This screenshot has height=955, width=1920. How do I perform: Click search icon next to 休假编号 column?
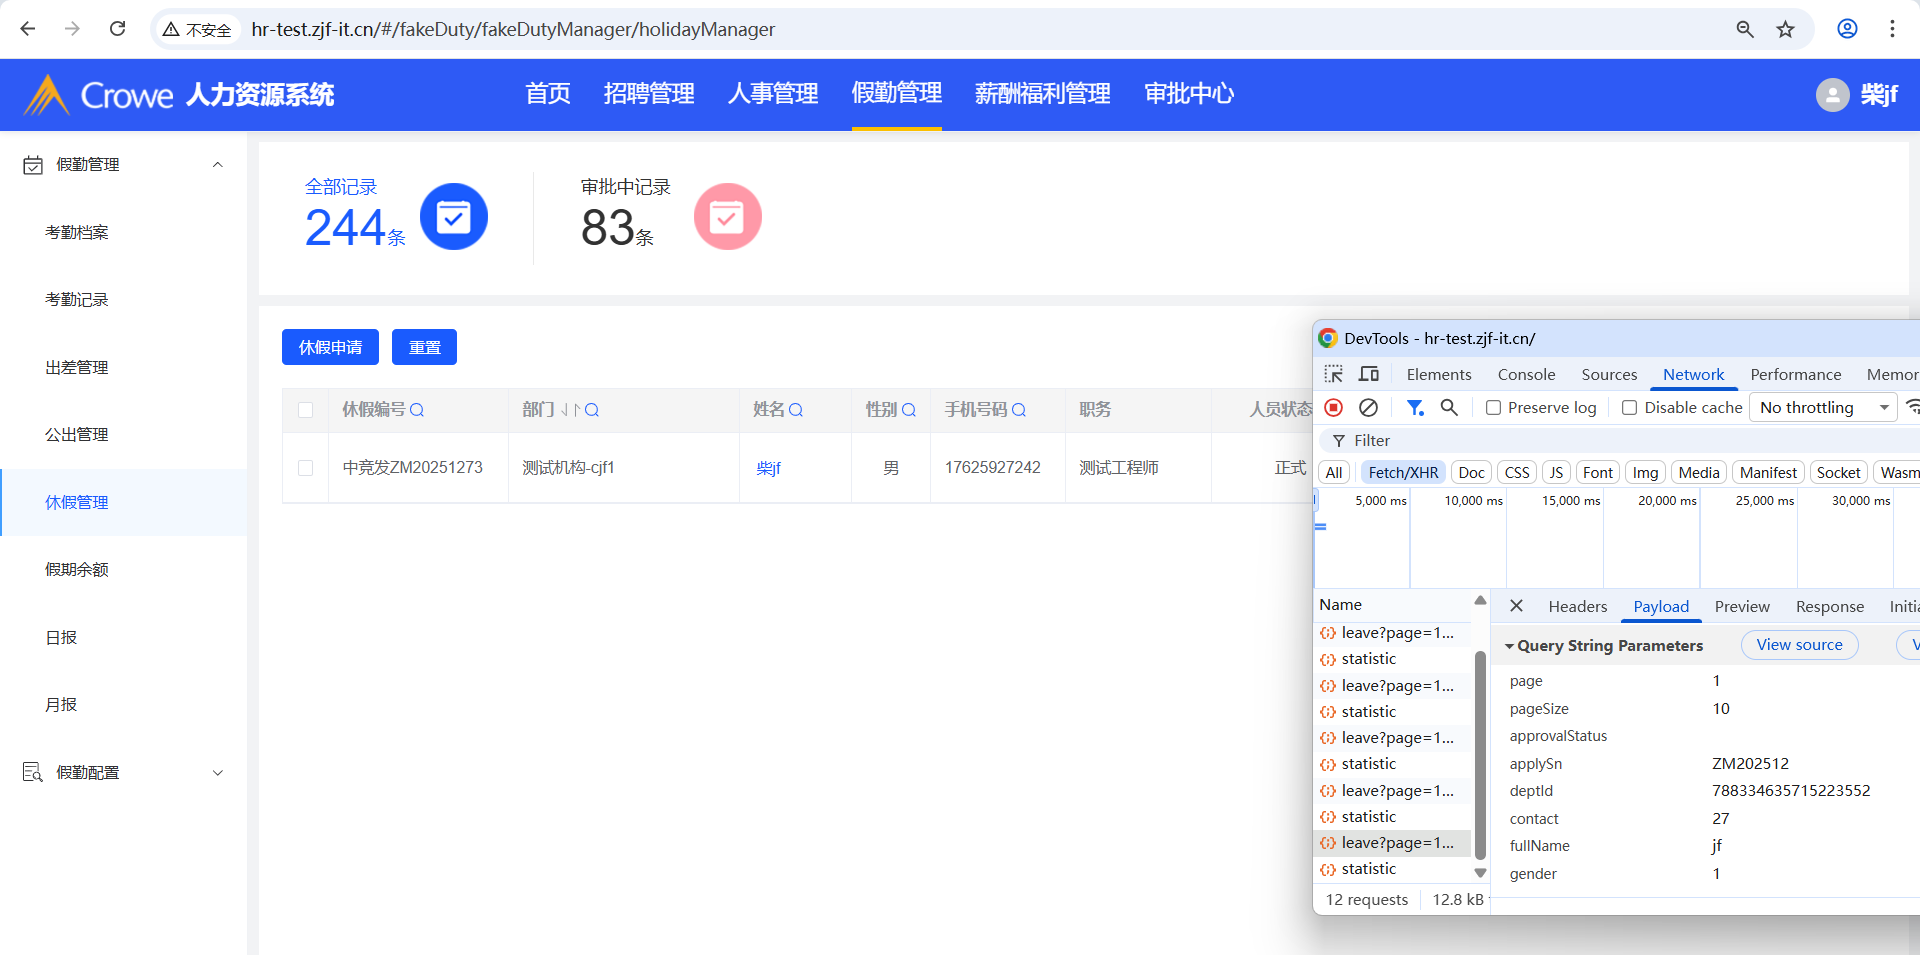point(417,410)
